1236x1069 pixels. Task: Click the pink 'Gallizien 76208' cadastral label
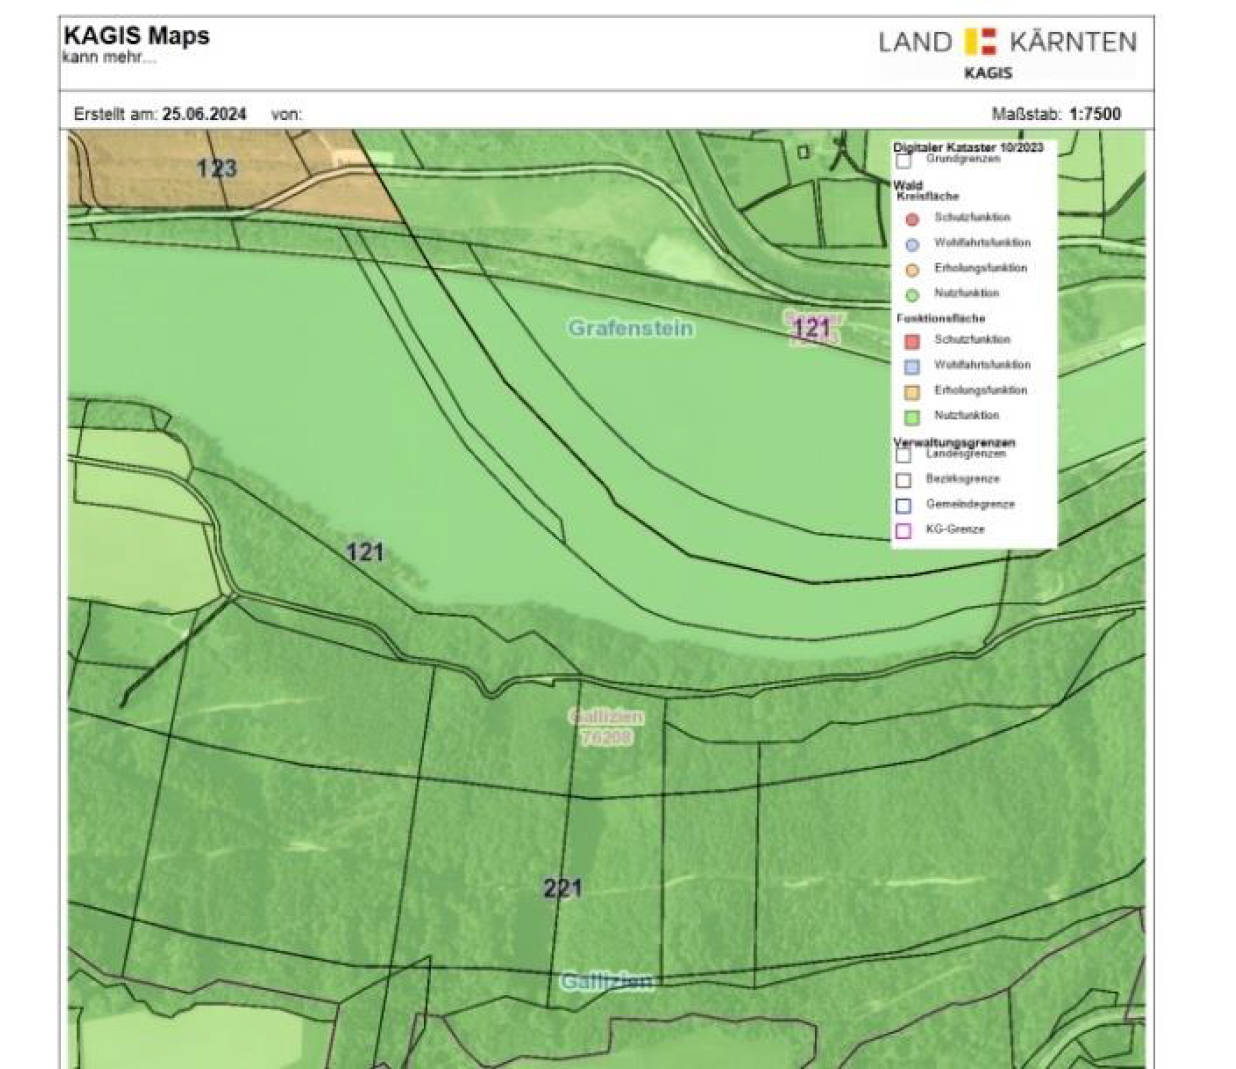tap(606, 727)
